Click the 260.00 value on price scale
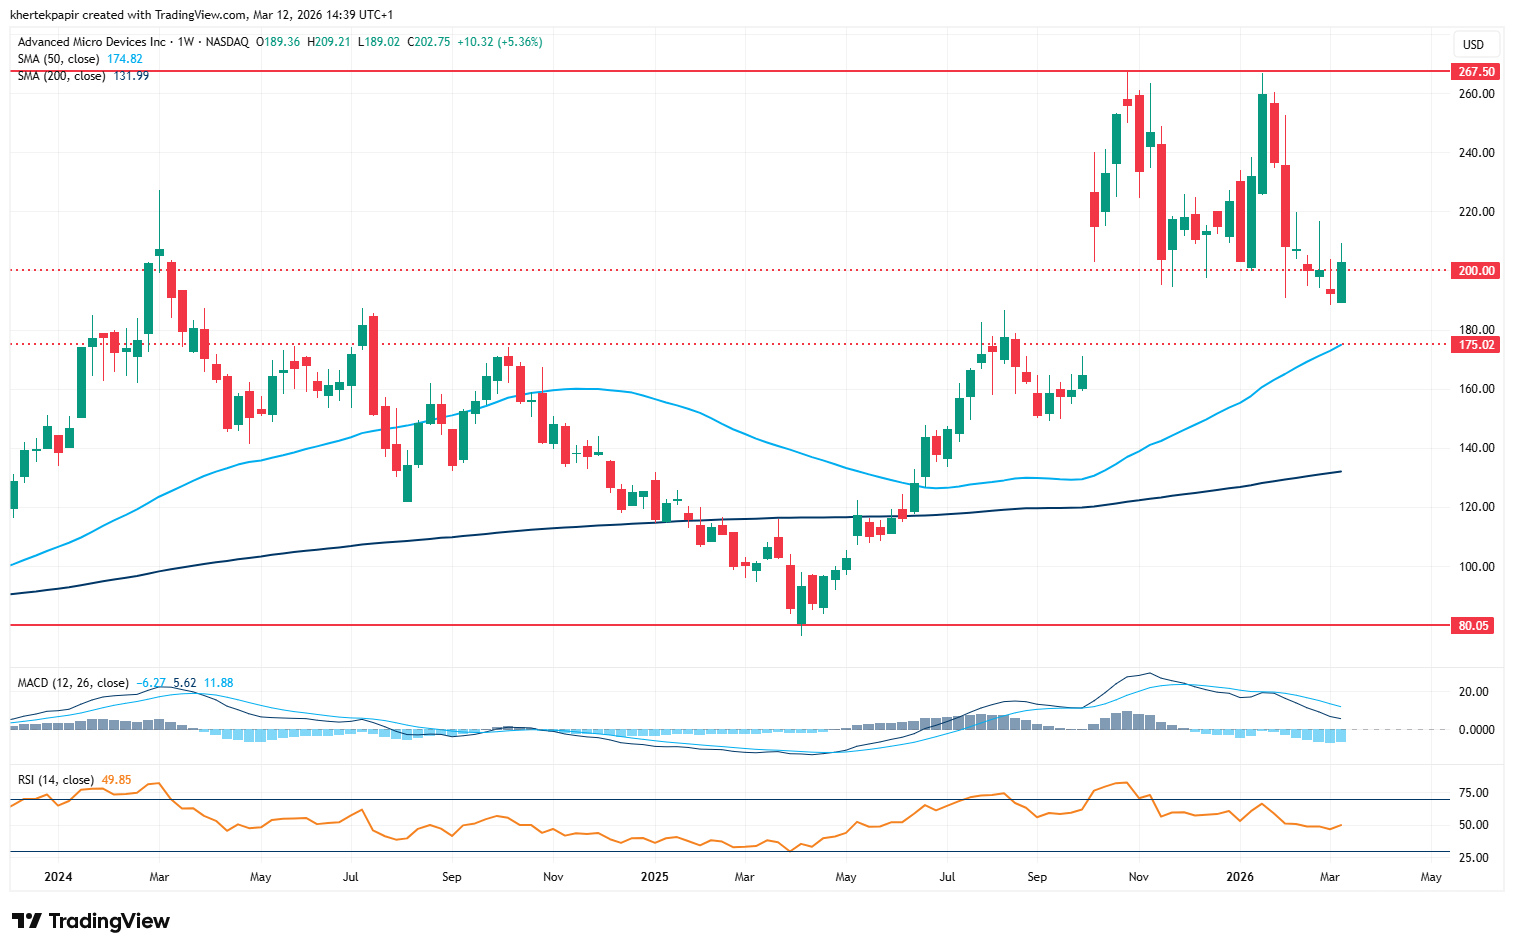This screenshot has width=1514, height=951. (x=1476, y=94)
